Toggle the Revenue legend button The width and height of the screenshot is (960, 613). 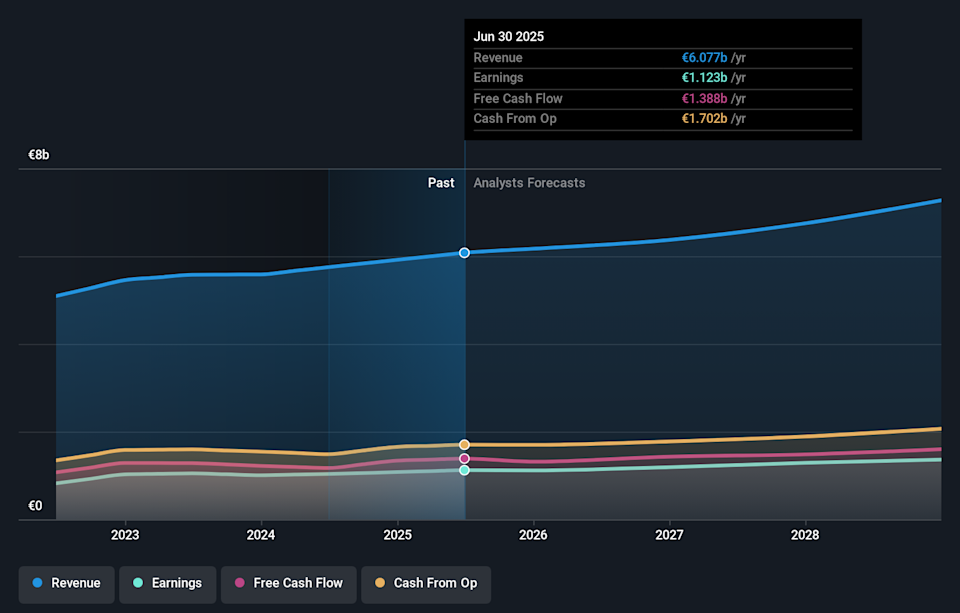point(66,584)
